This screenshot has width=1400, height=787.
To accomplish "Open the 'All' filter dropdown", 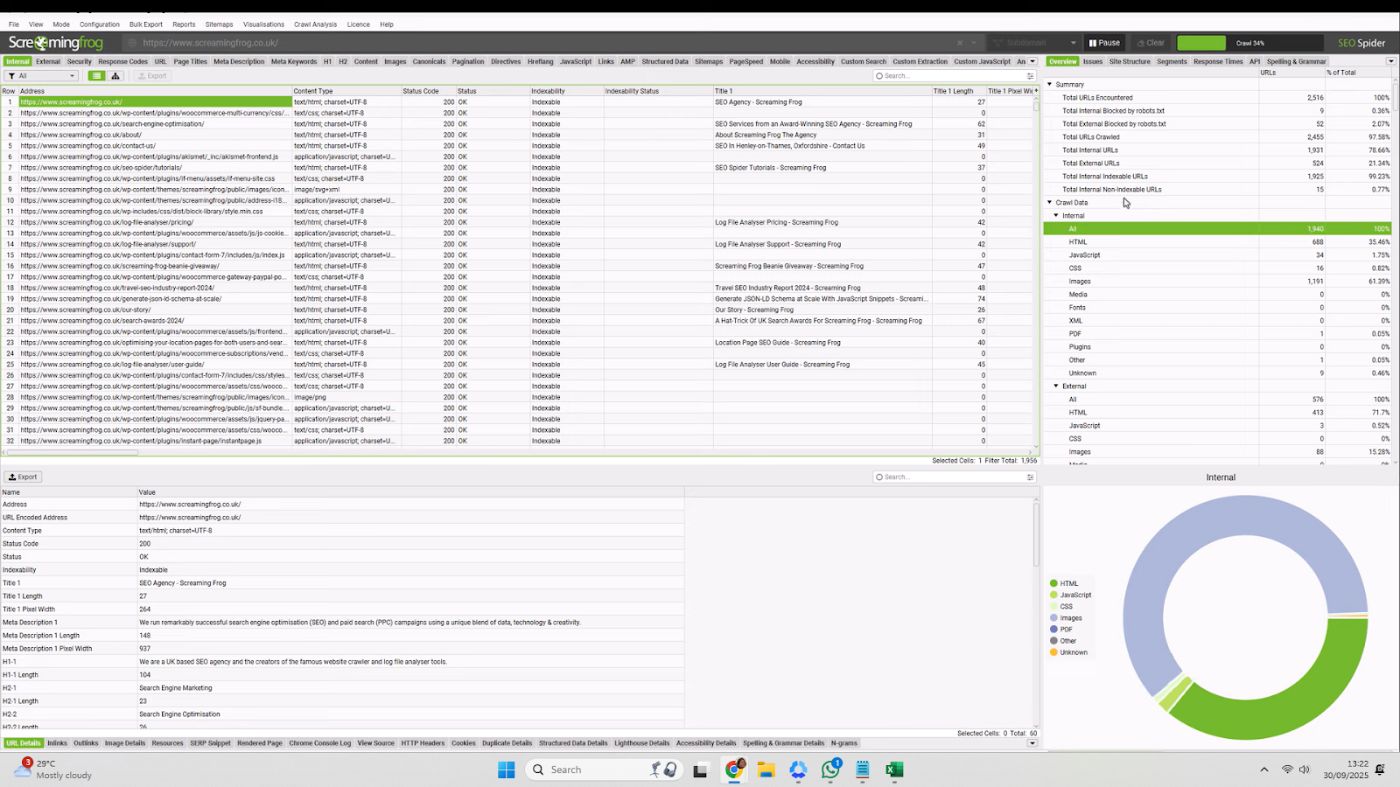I will tap(41, 76).
